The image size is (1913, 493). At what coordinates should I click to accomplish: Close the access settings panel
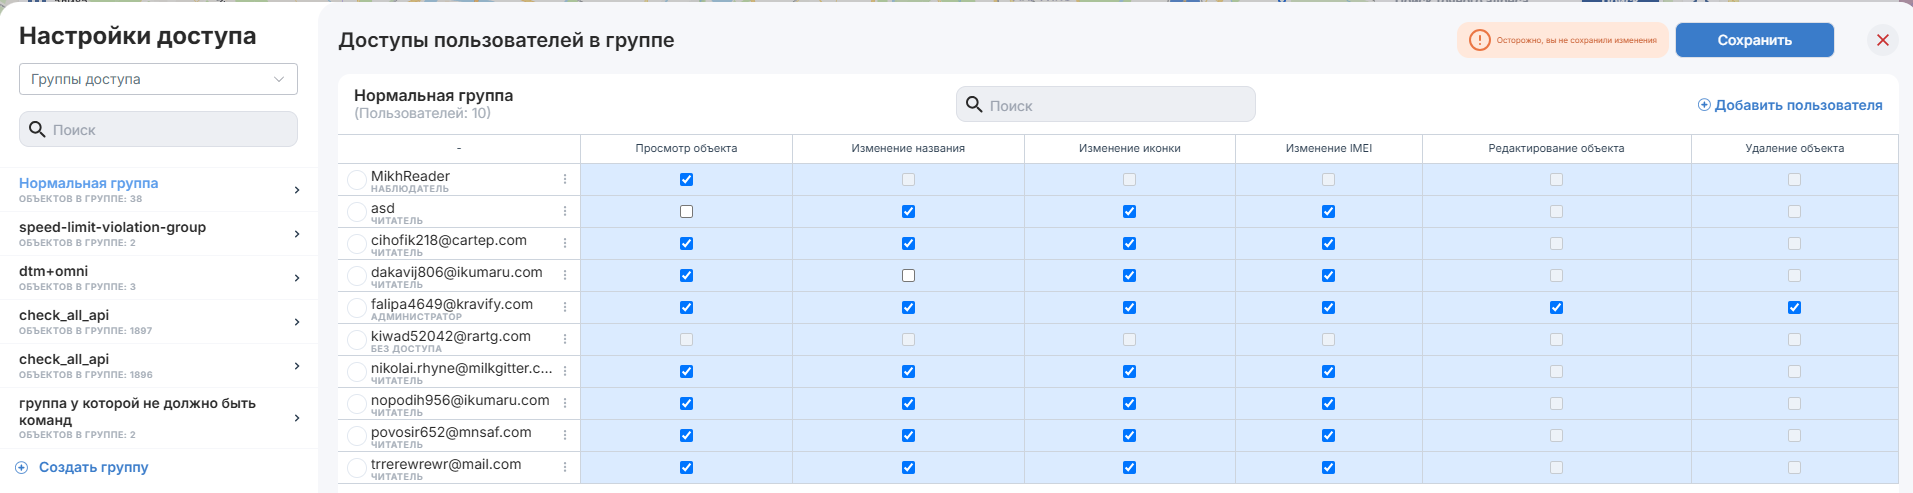pyautogui.click(x=1883, y=40)
